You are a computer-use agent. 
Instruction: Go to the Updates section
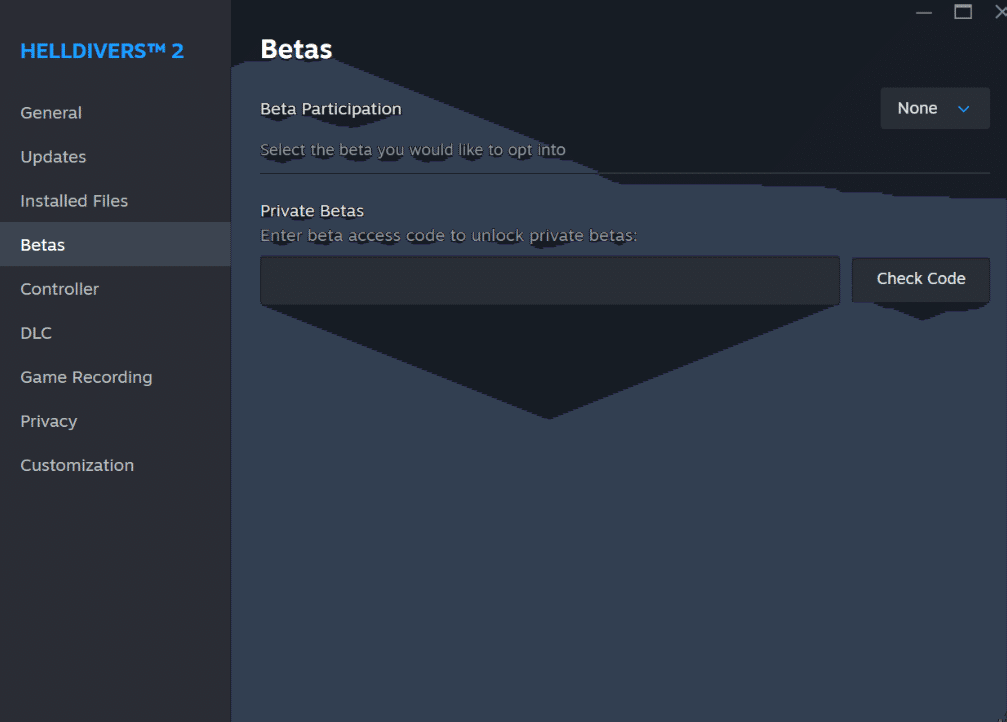point(115,157)
